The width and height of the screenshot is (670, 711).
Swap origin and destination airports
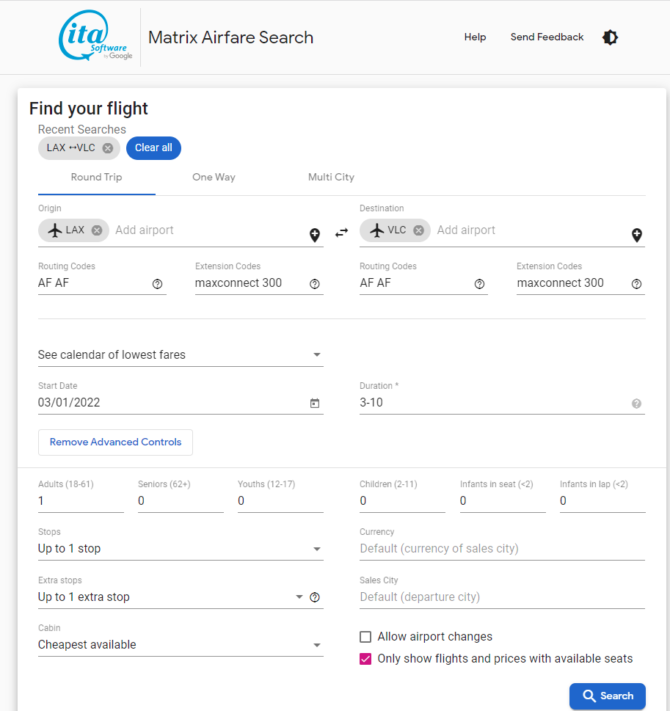[341, 233]
